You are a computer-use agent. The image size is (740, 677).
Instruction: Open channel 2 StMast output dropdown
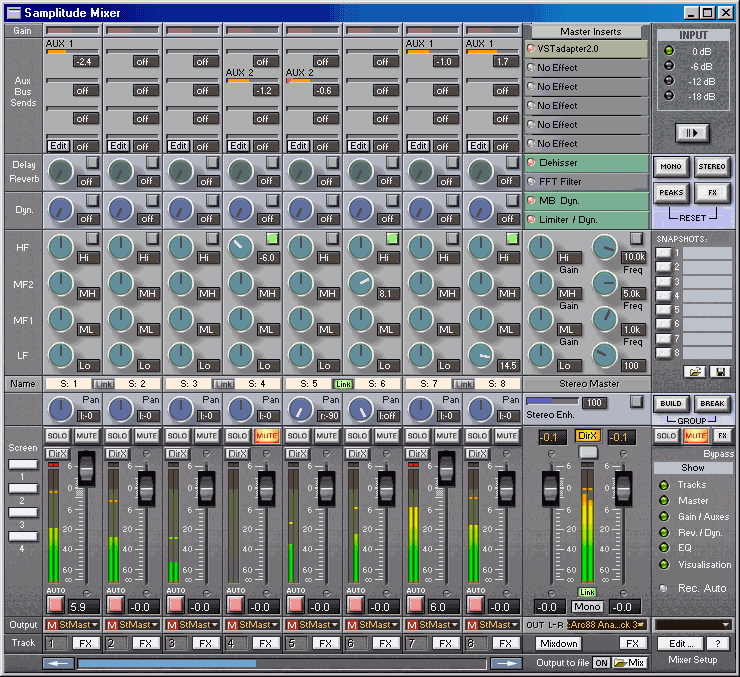(133, 625)
